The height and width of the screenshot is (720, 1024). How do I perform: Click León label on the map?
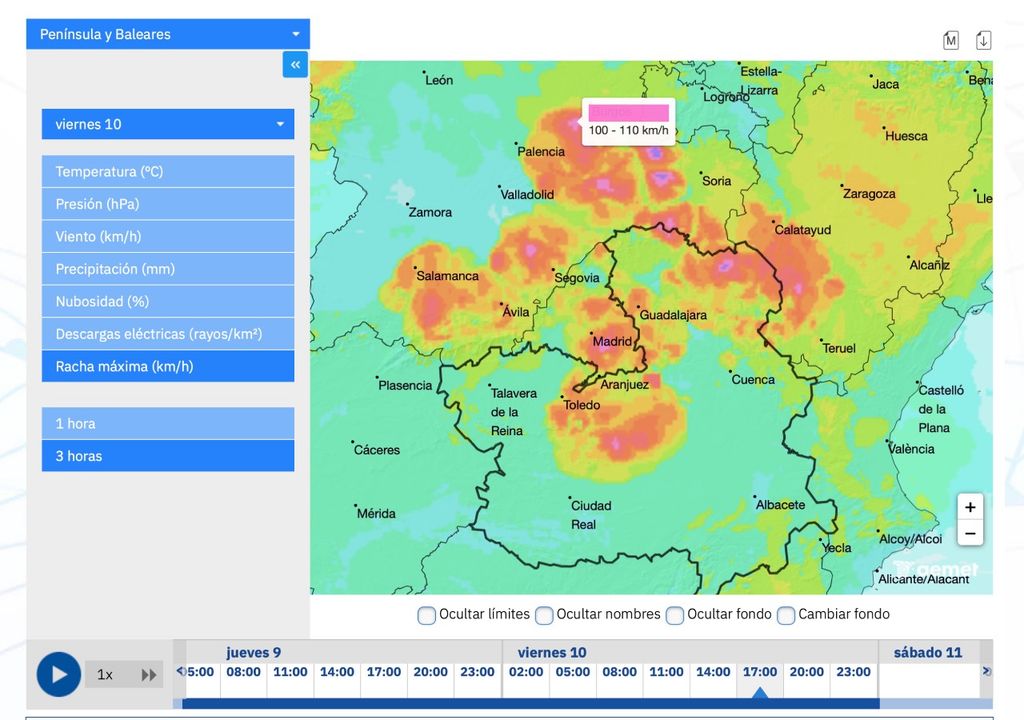439,80
